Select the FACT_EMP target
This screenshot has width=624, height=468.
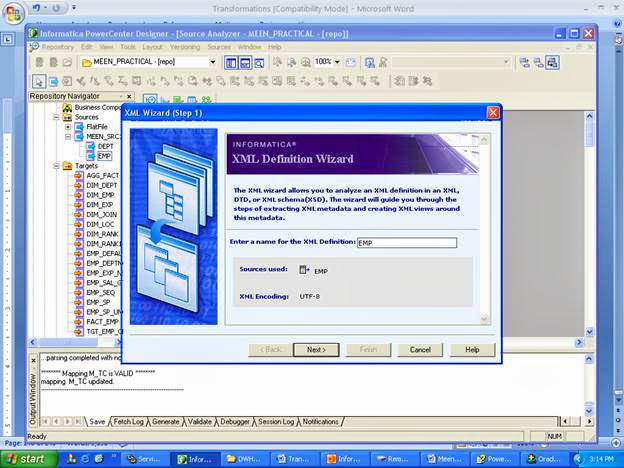coord(103,322)
